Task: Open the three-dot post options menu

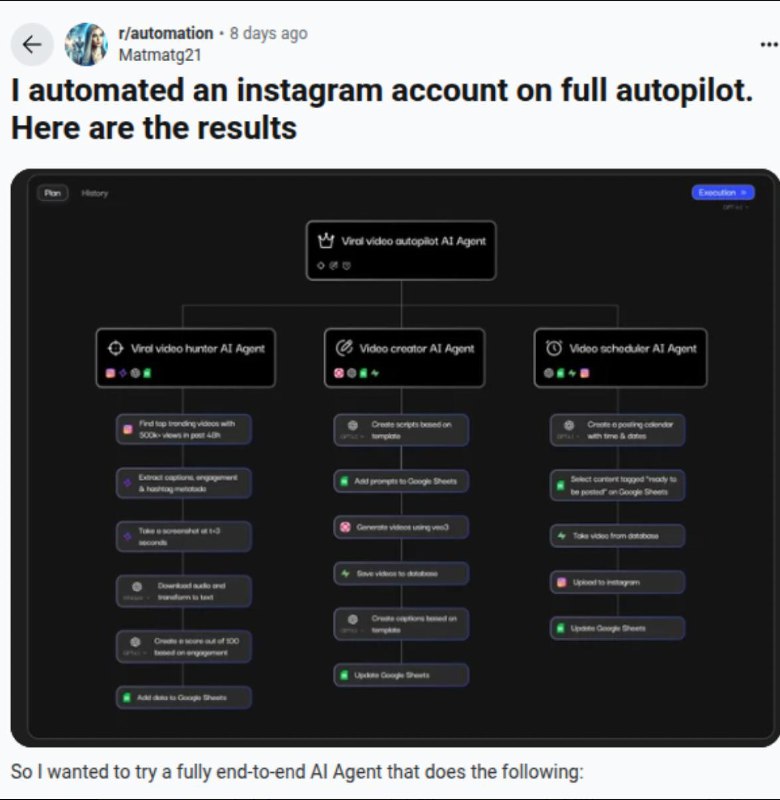Action: point(769,45)
